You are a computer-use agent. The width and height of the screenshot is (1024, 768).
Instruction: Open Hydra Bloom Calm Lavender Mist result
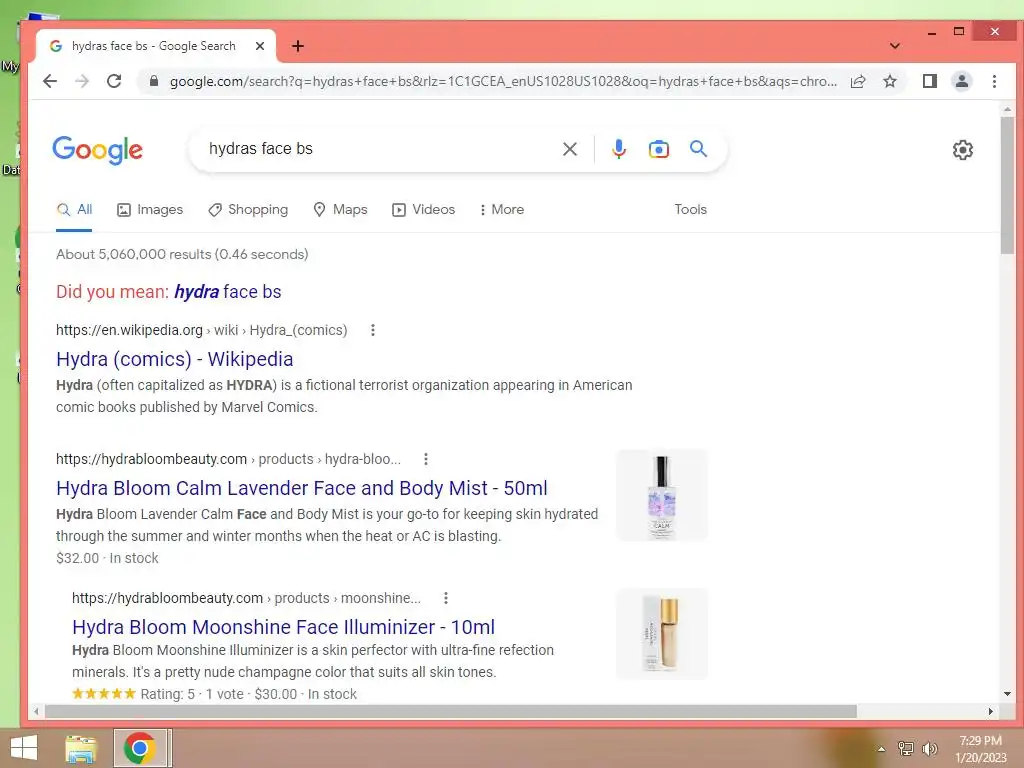point(302,488)
